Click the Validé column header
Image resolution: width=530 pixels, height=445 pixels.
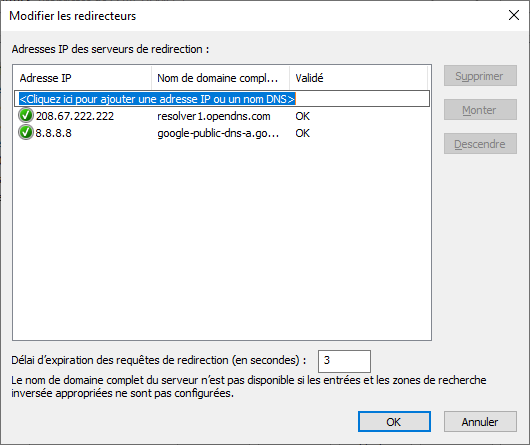pos(359,78)
